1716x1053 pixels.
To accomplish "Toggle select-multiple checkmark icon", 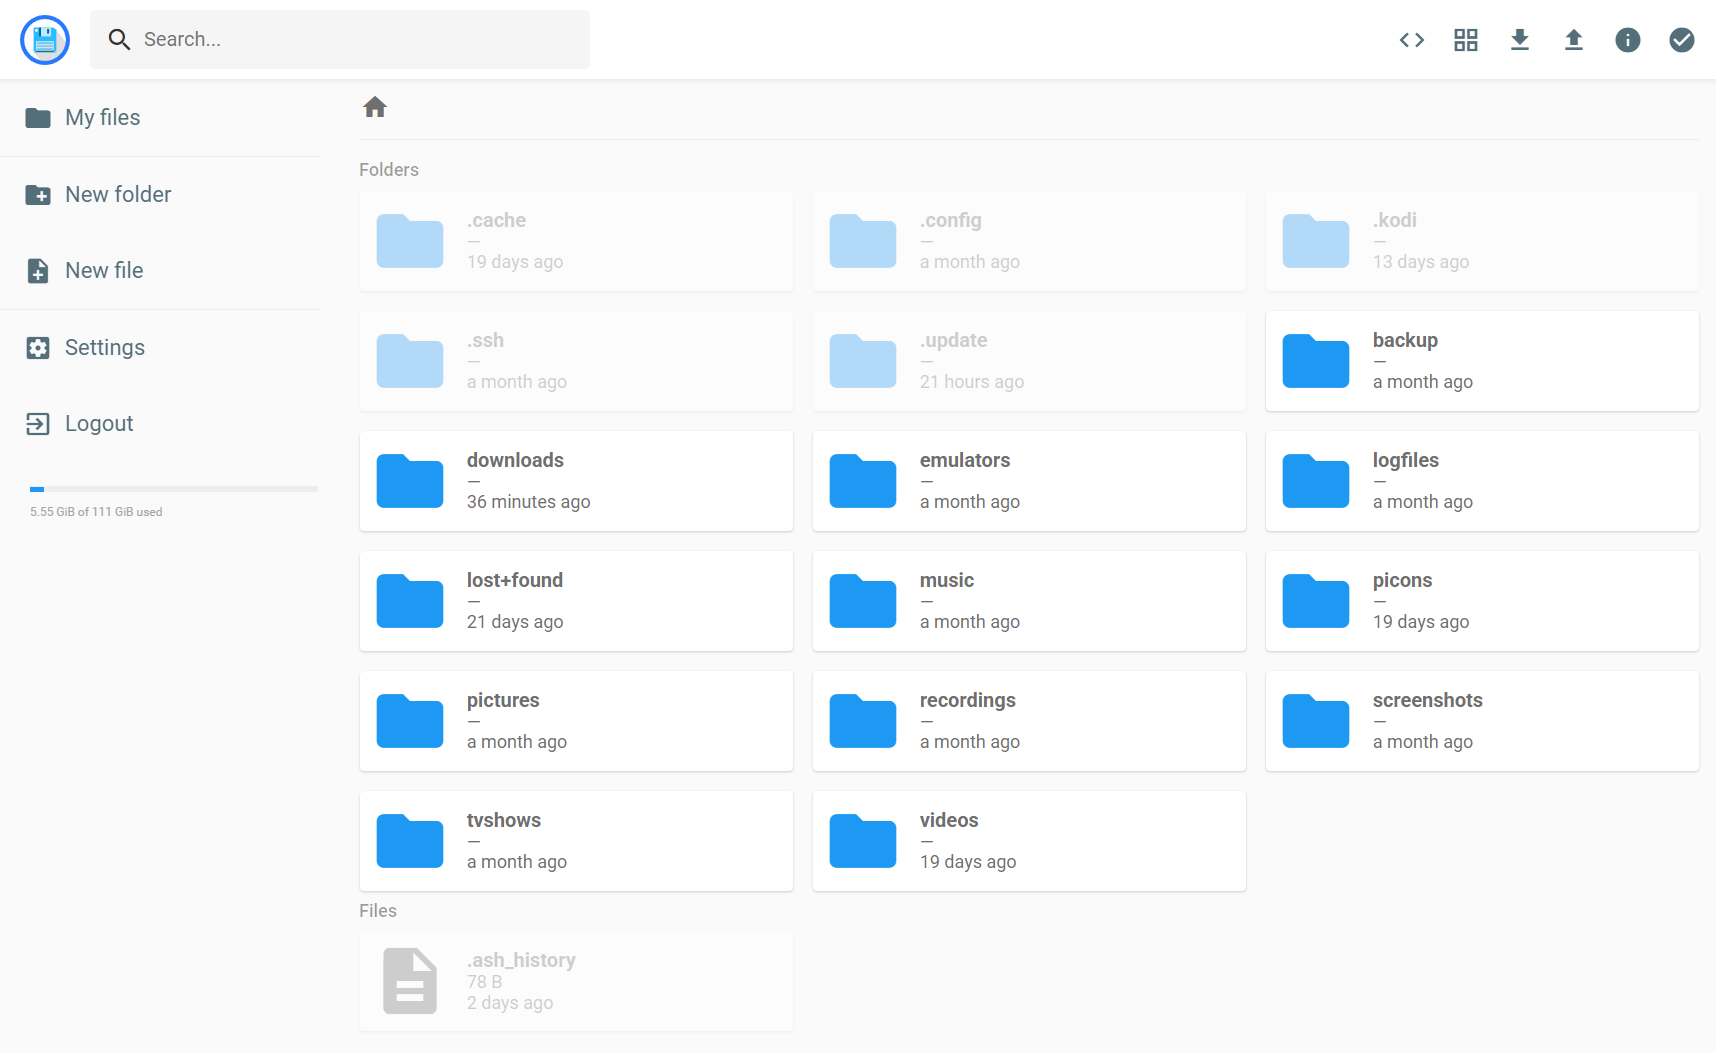I will (x=1681, y=40).
